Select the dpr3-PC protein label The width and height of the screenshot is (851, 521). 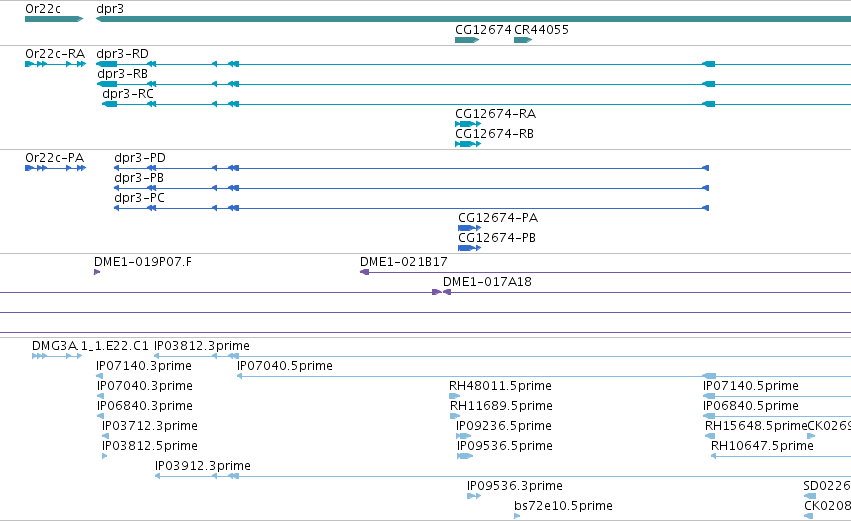pyautogui.click(x=139, y=198)
